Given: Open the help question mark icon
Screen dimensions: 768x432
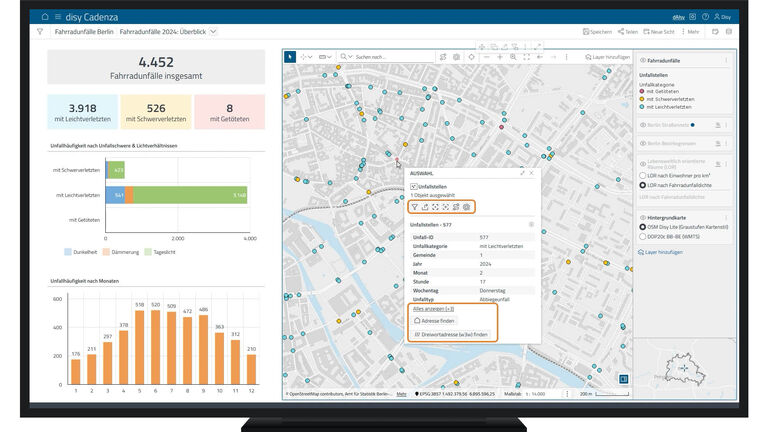Looking at the screenshot, I should tap(705, 17).
